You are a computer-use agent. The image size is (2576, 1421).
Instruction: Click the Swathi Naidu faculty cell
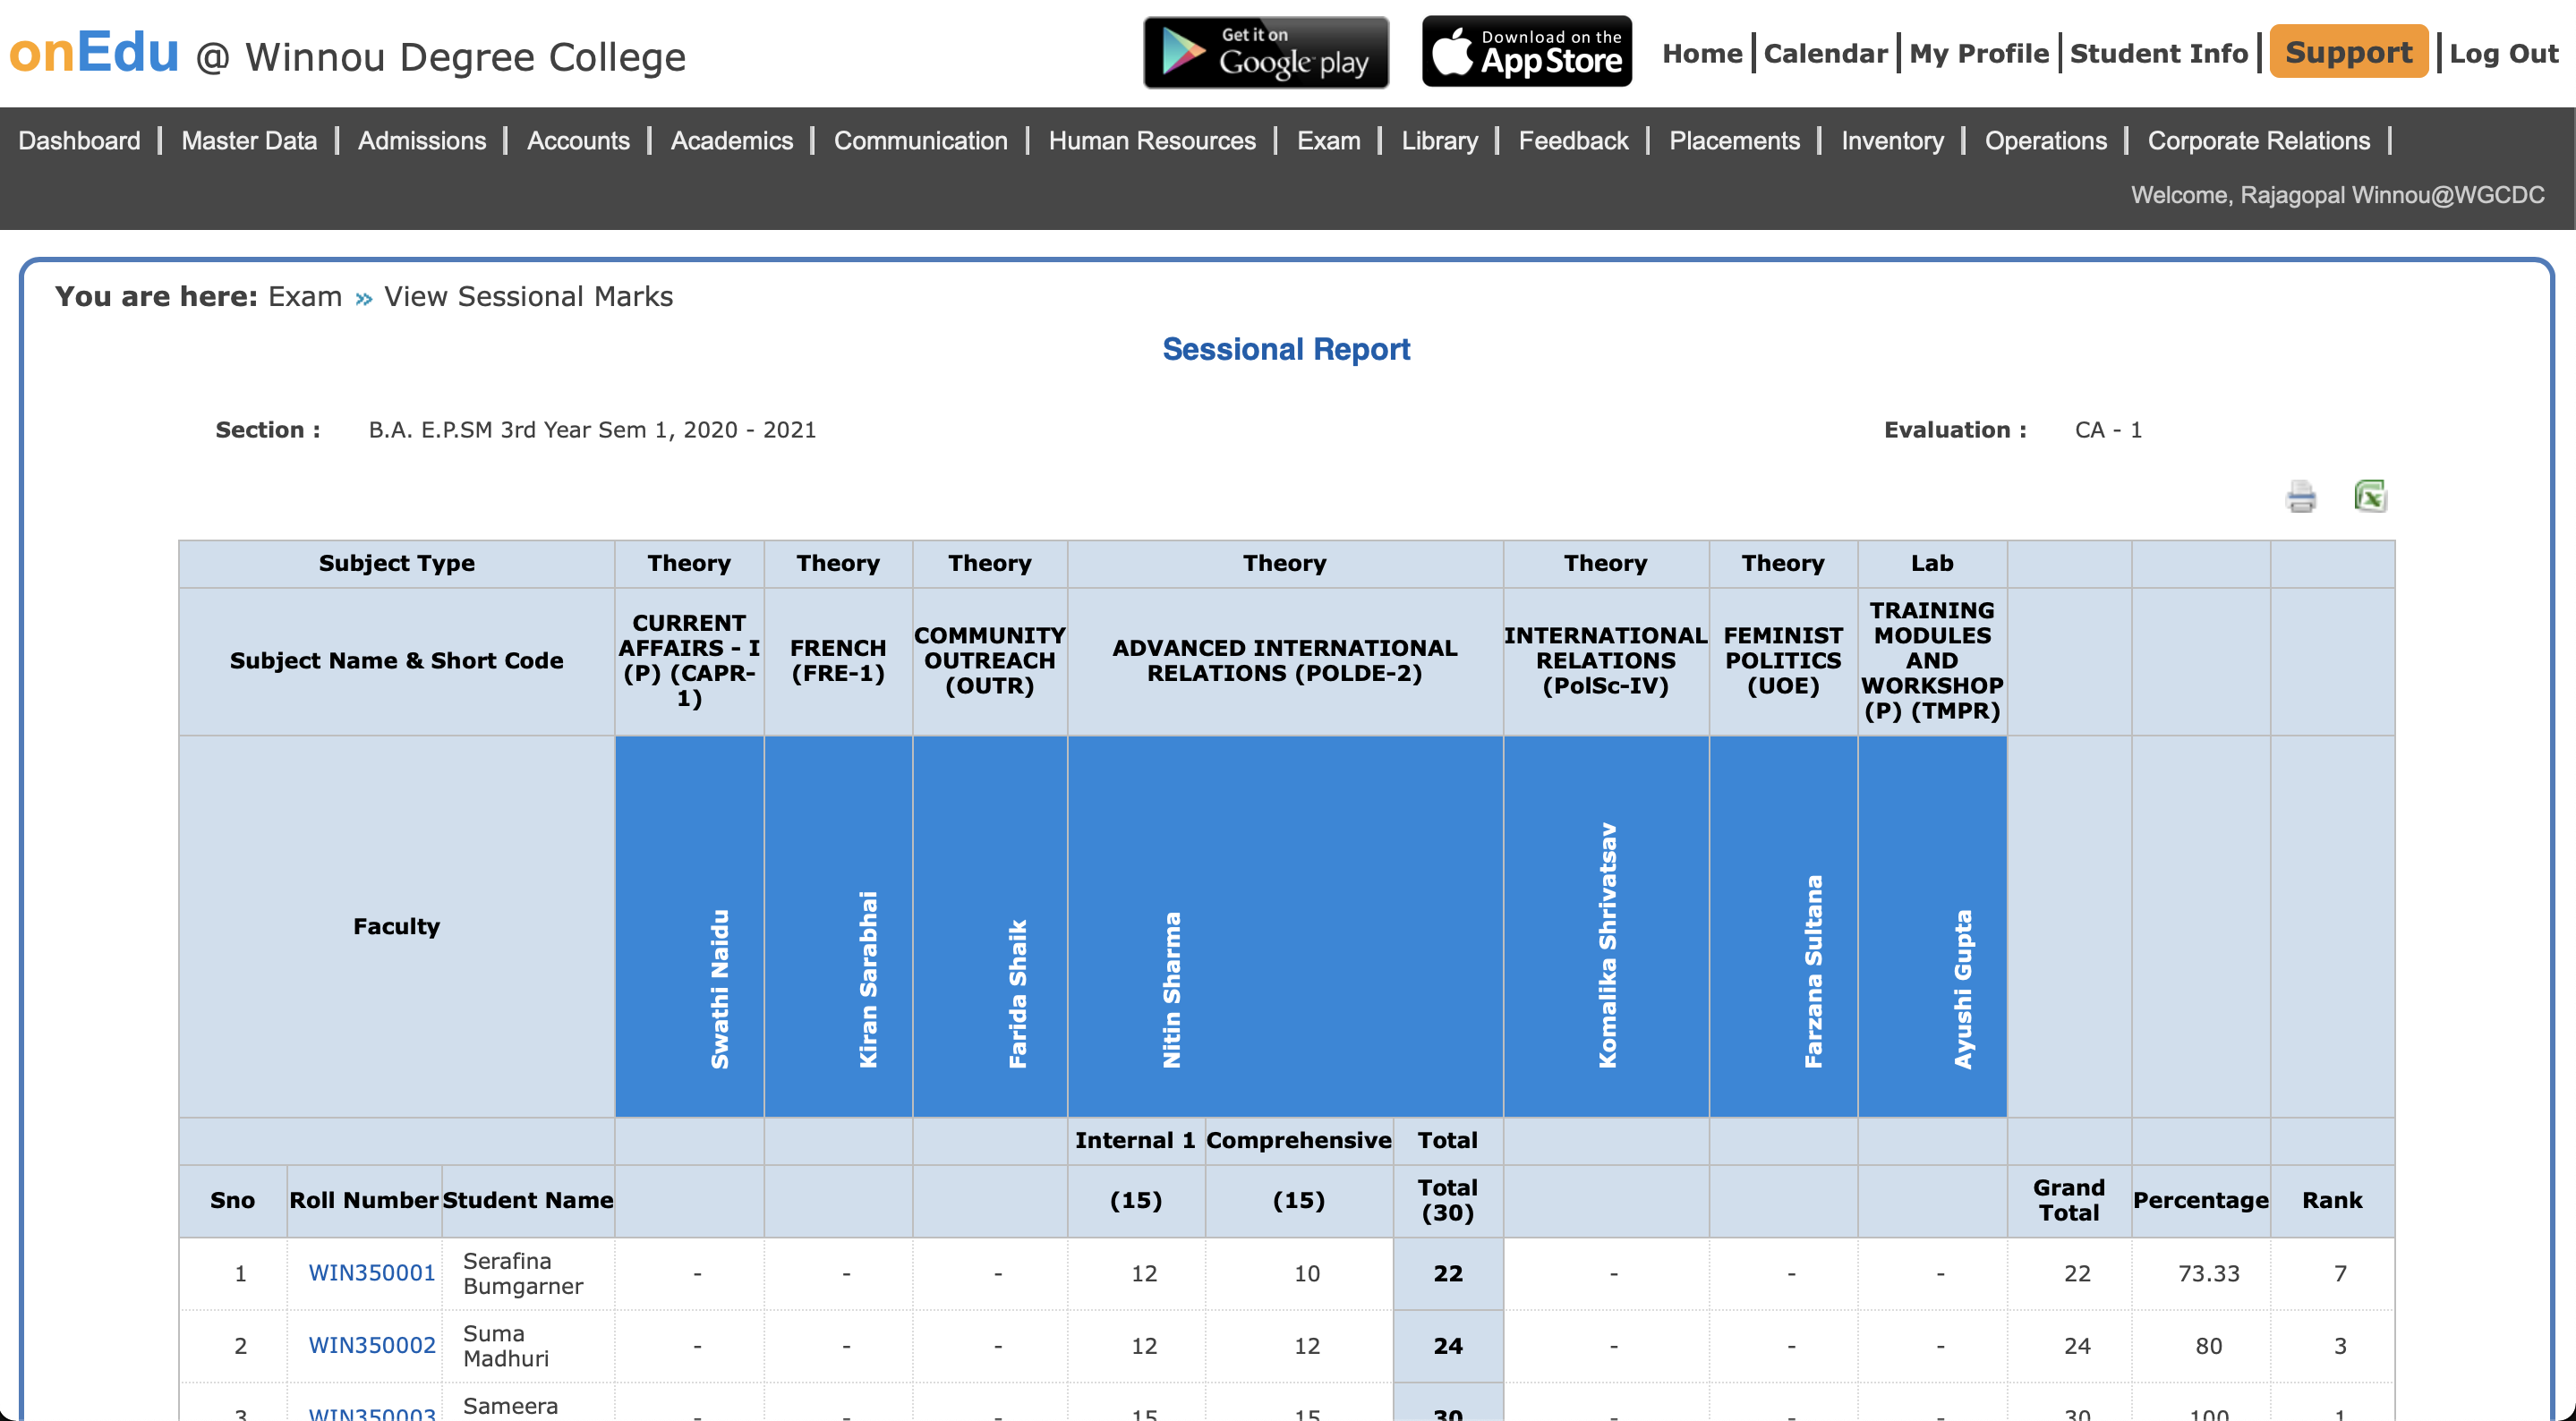click(719, 988)
